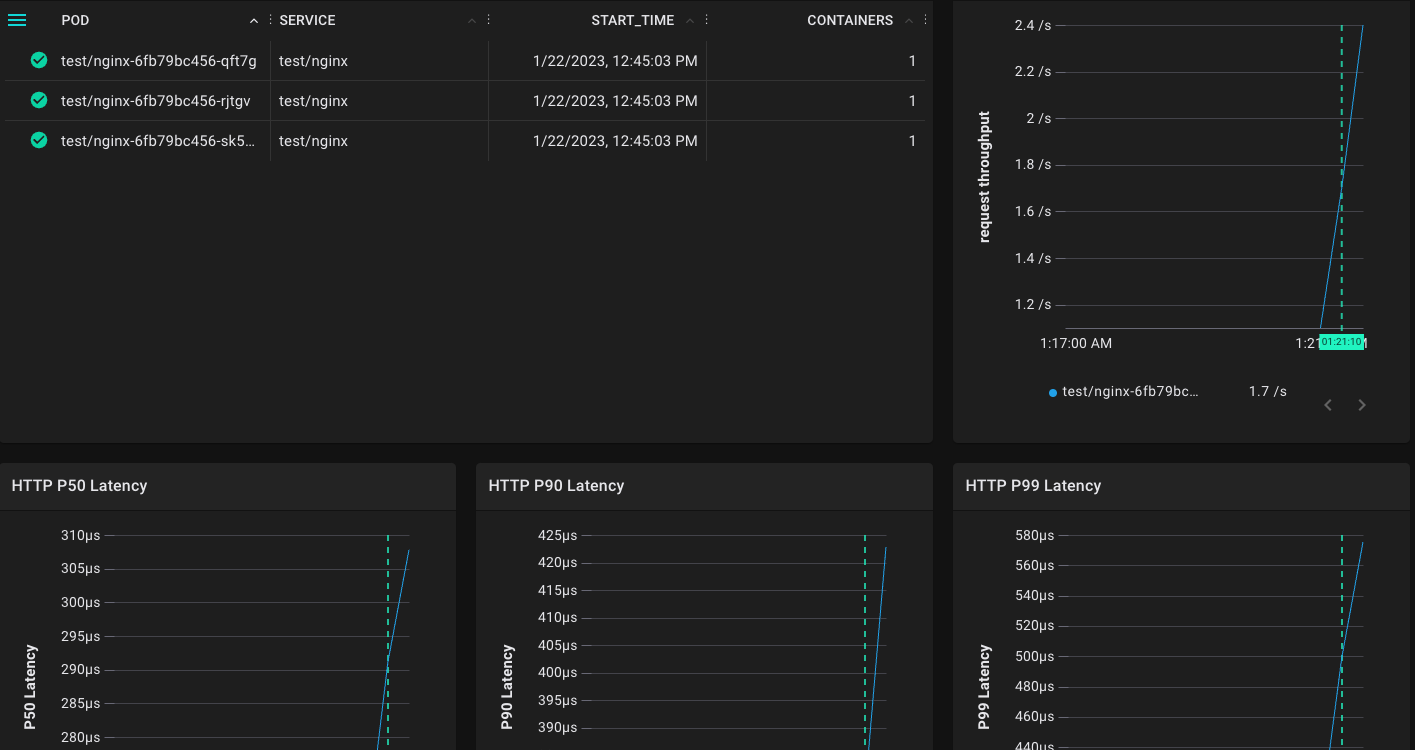
Task: Open SERVICE column options dots
Action: (488, 20)
